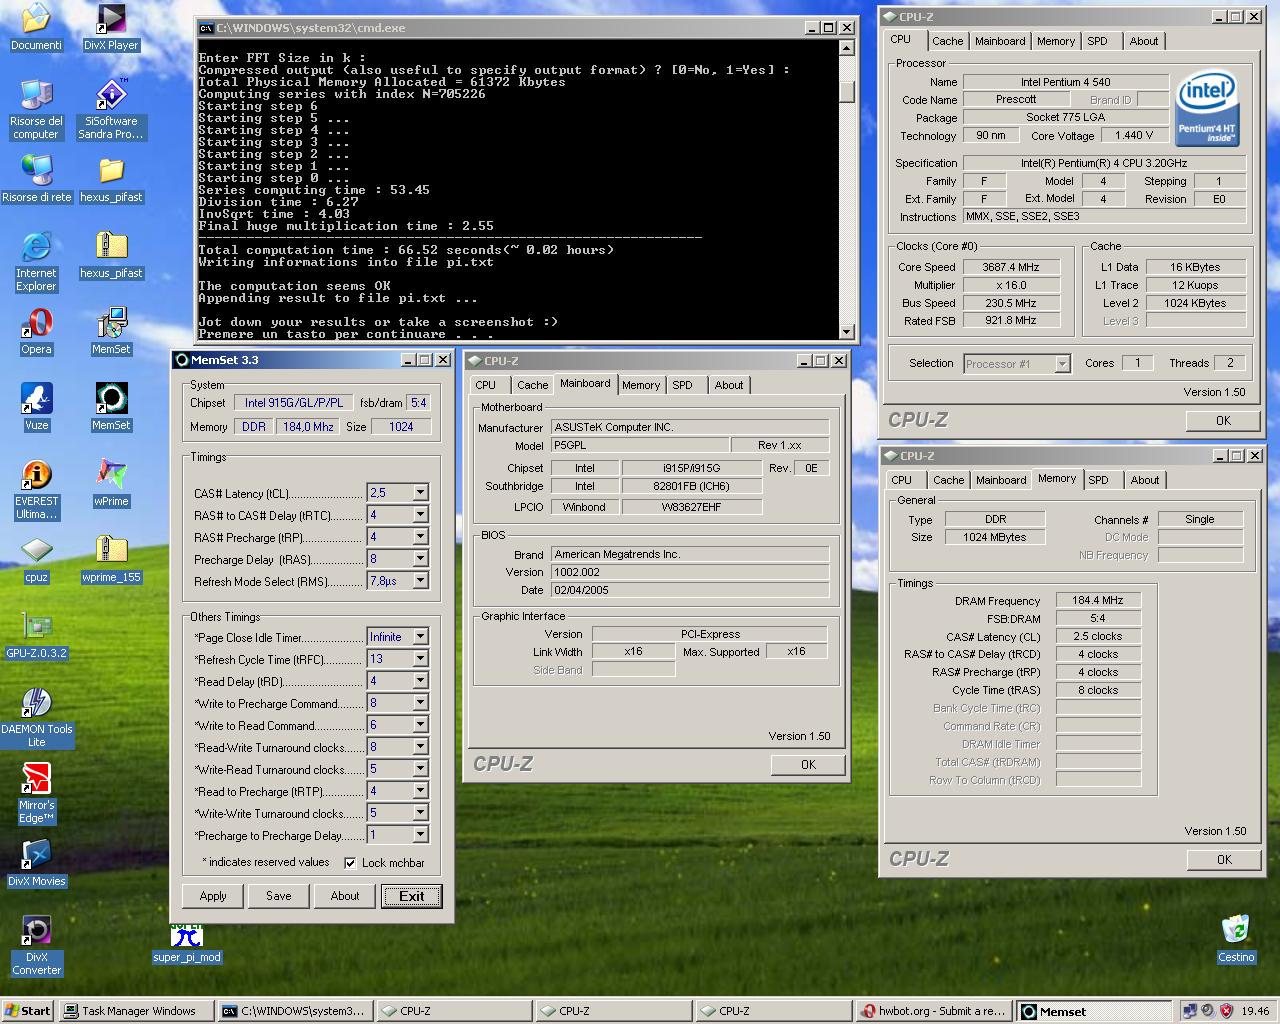Screen dimensions: 1280x1024
Task: Open MemSet installer icon beside Opera
Action: pyautogui.click(x=111, y=331)
